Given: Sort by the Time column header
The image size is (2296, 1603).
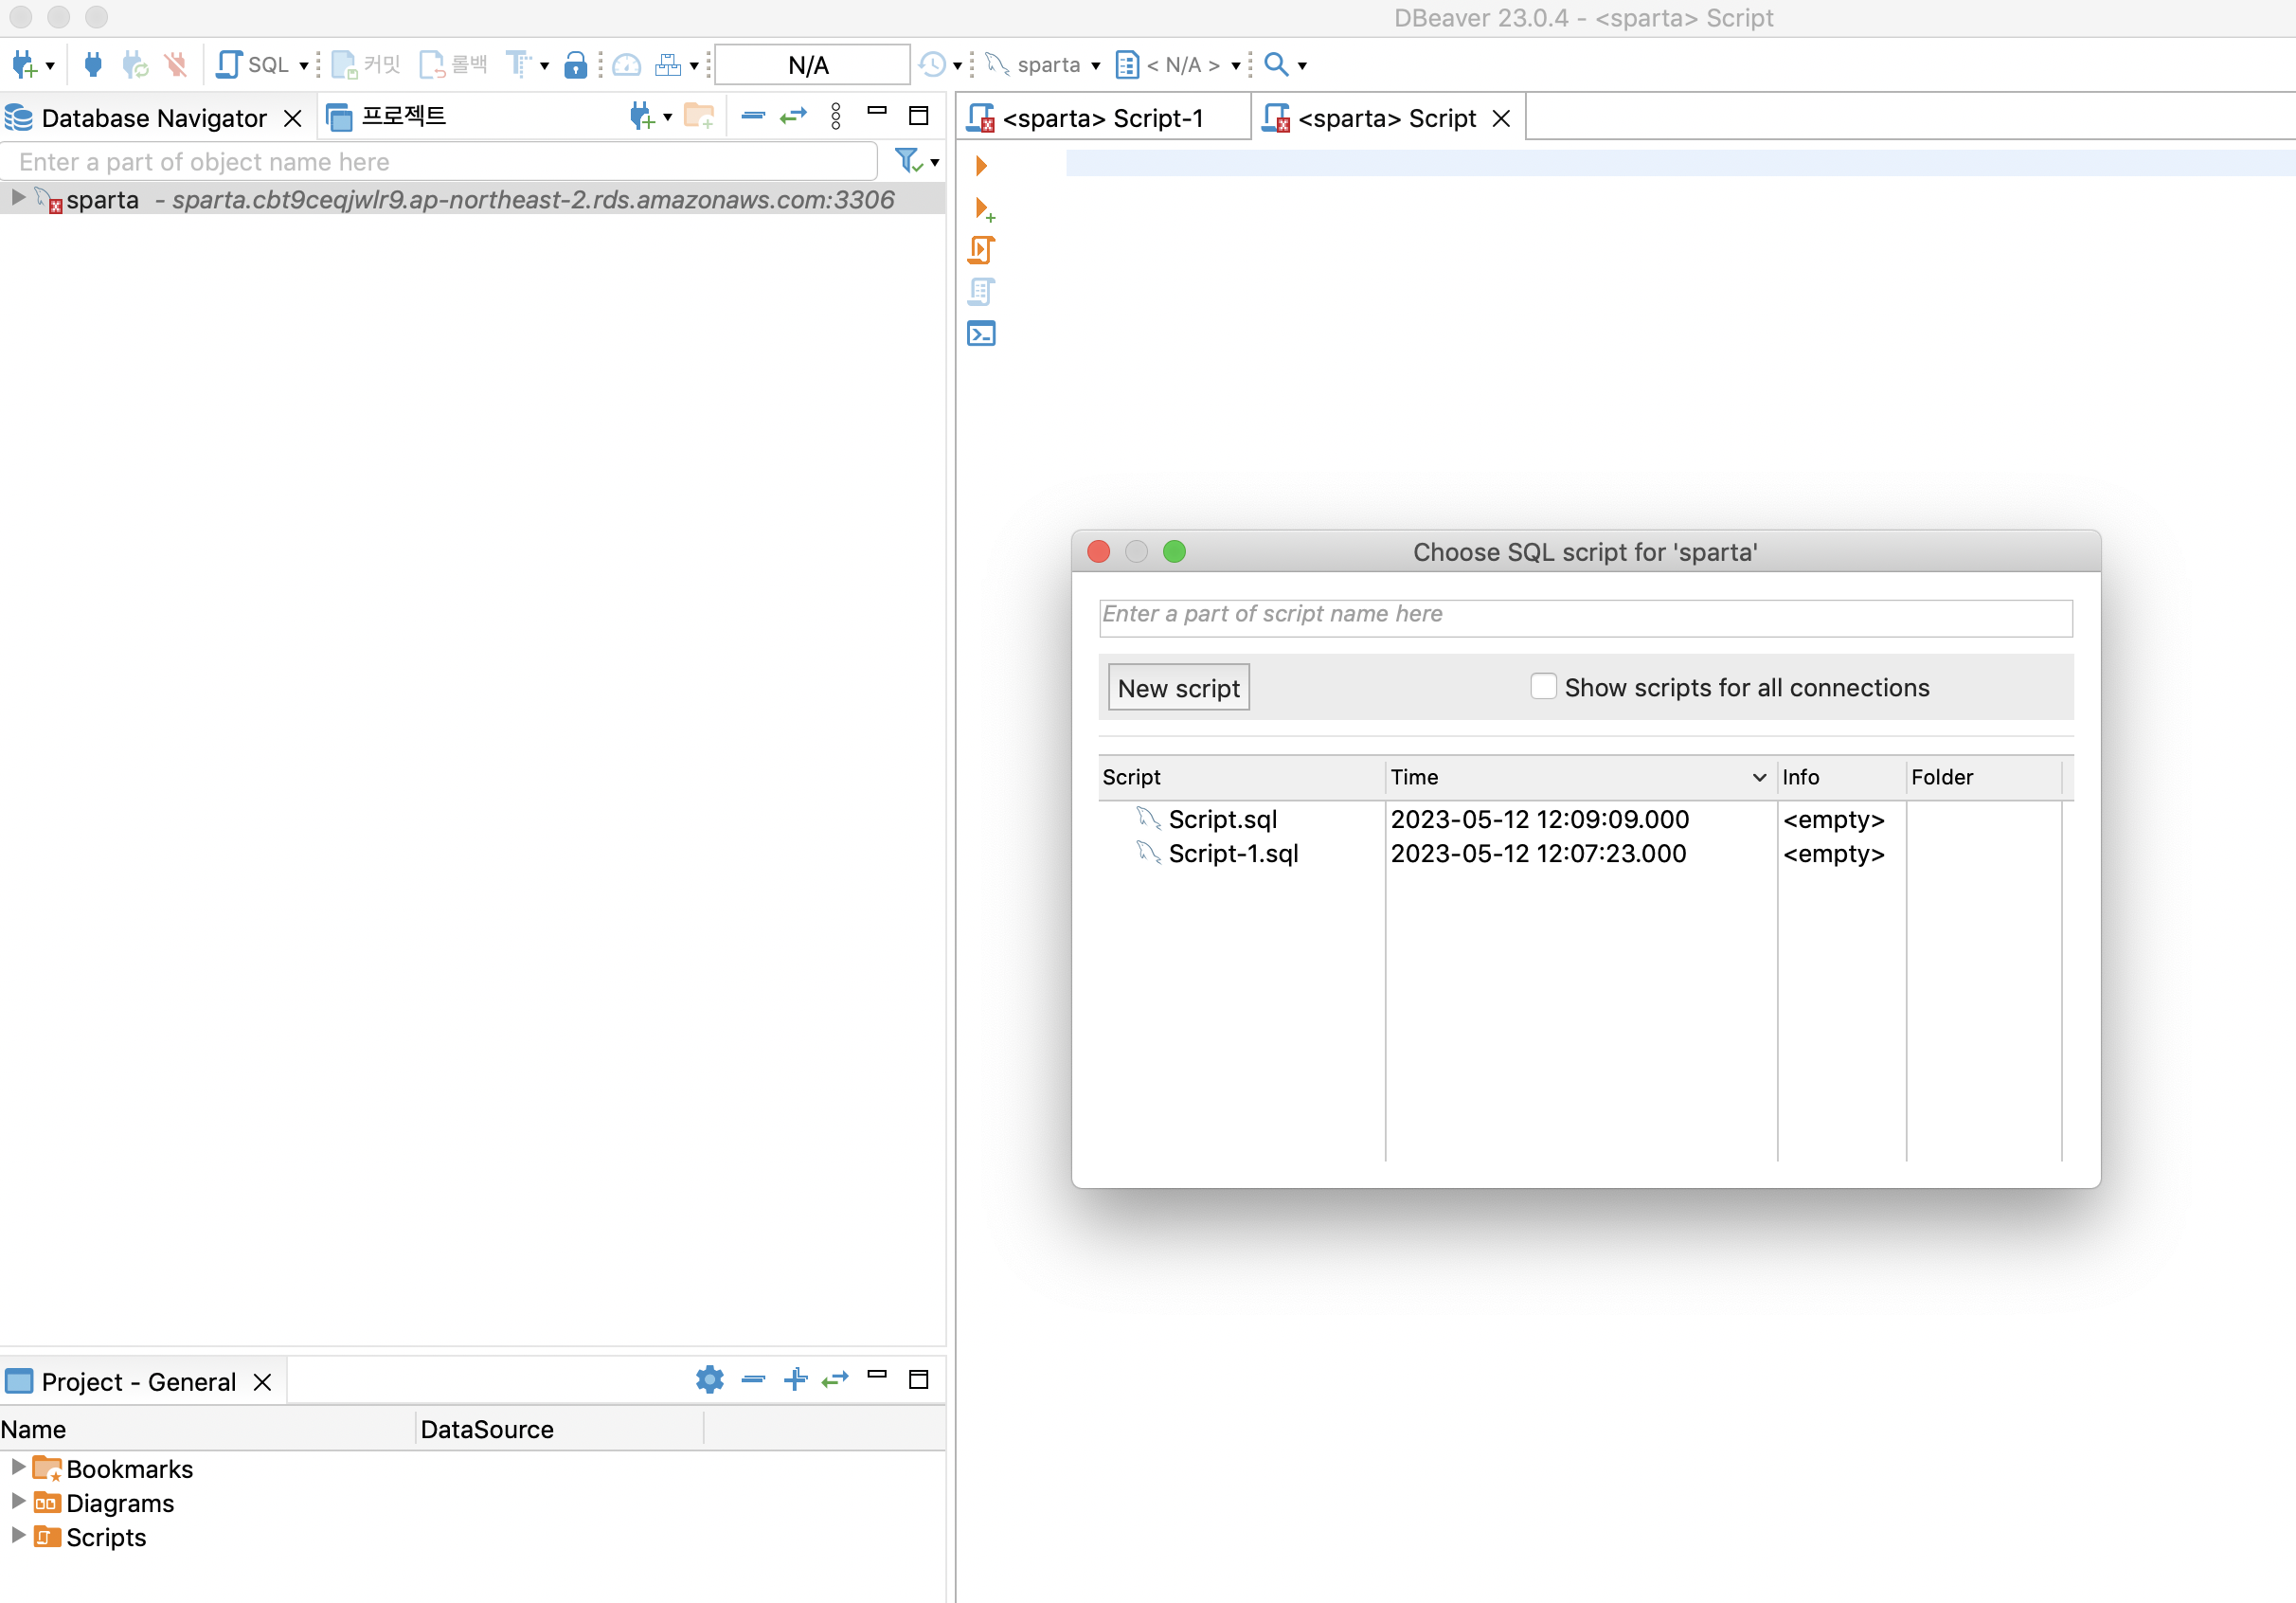Looking at the screenshot, I should click(1580, 777).
